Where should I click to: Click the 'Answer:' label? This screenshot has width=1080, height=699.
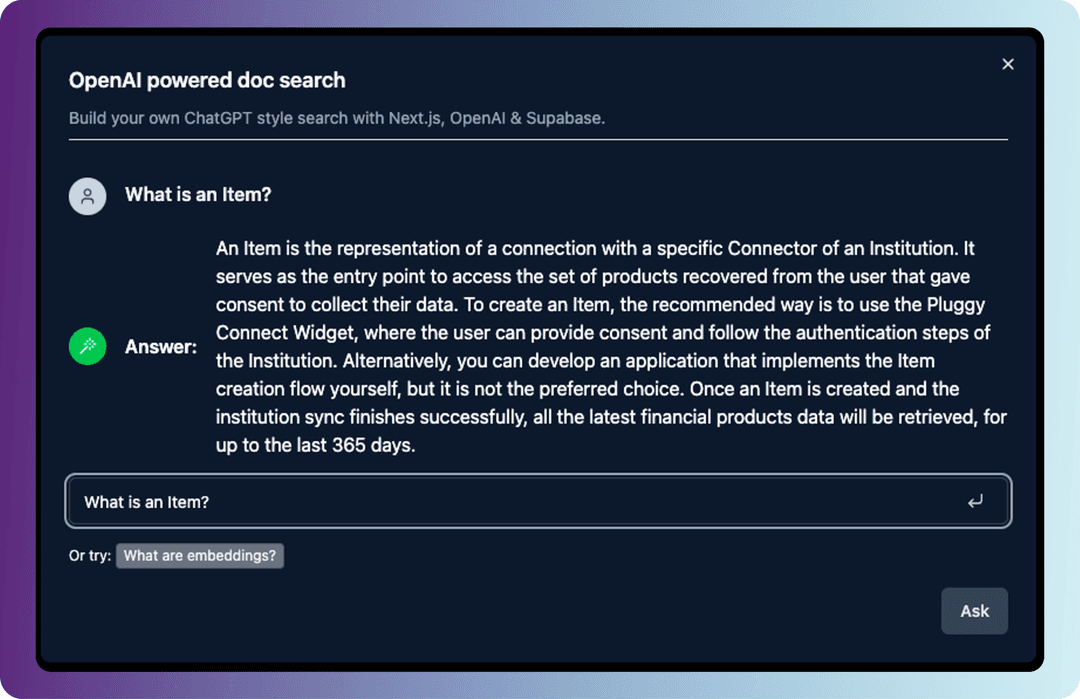[160, 346]
